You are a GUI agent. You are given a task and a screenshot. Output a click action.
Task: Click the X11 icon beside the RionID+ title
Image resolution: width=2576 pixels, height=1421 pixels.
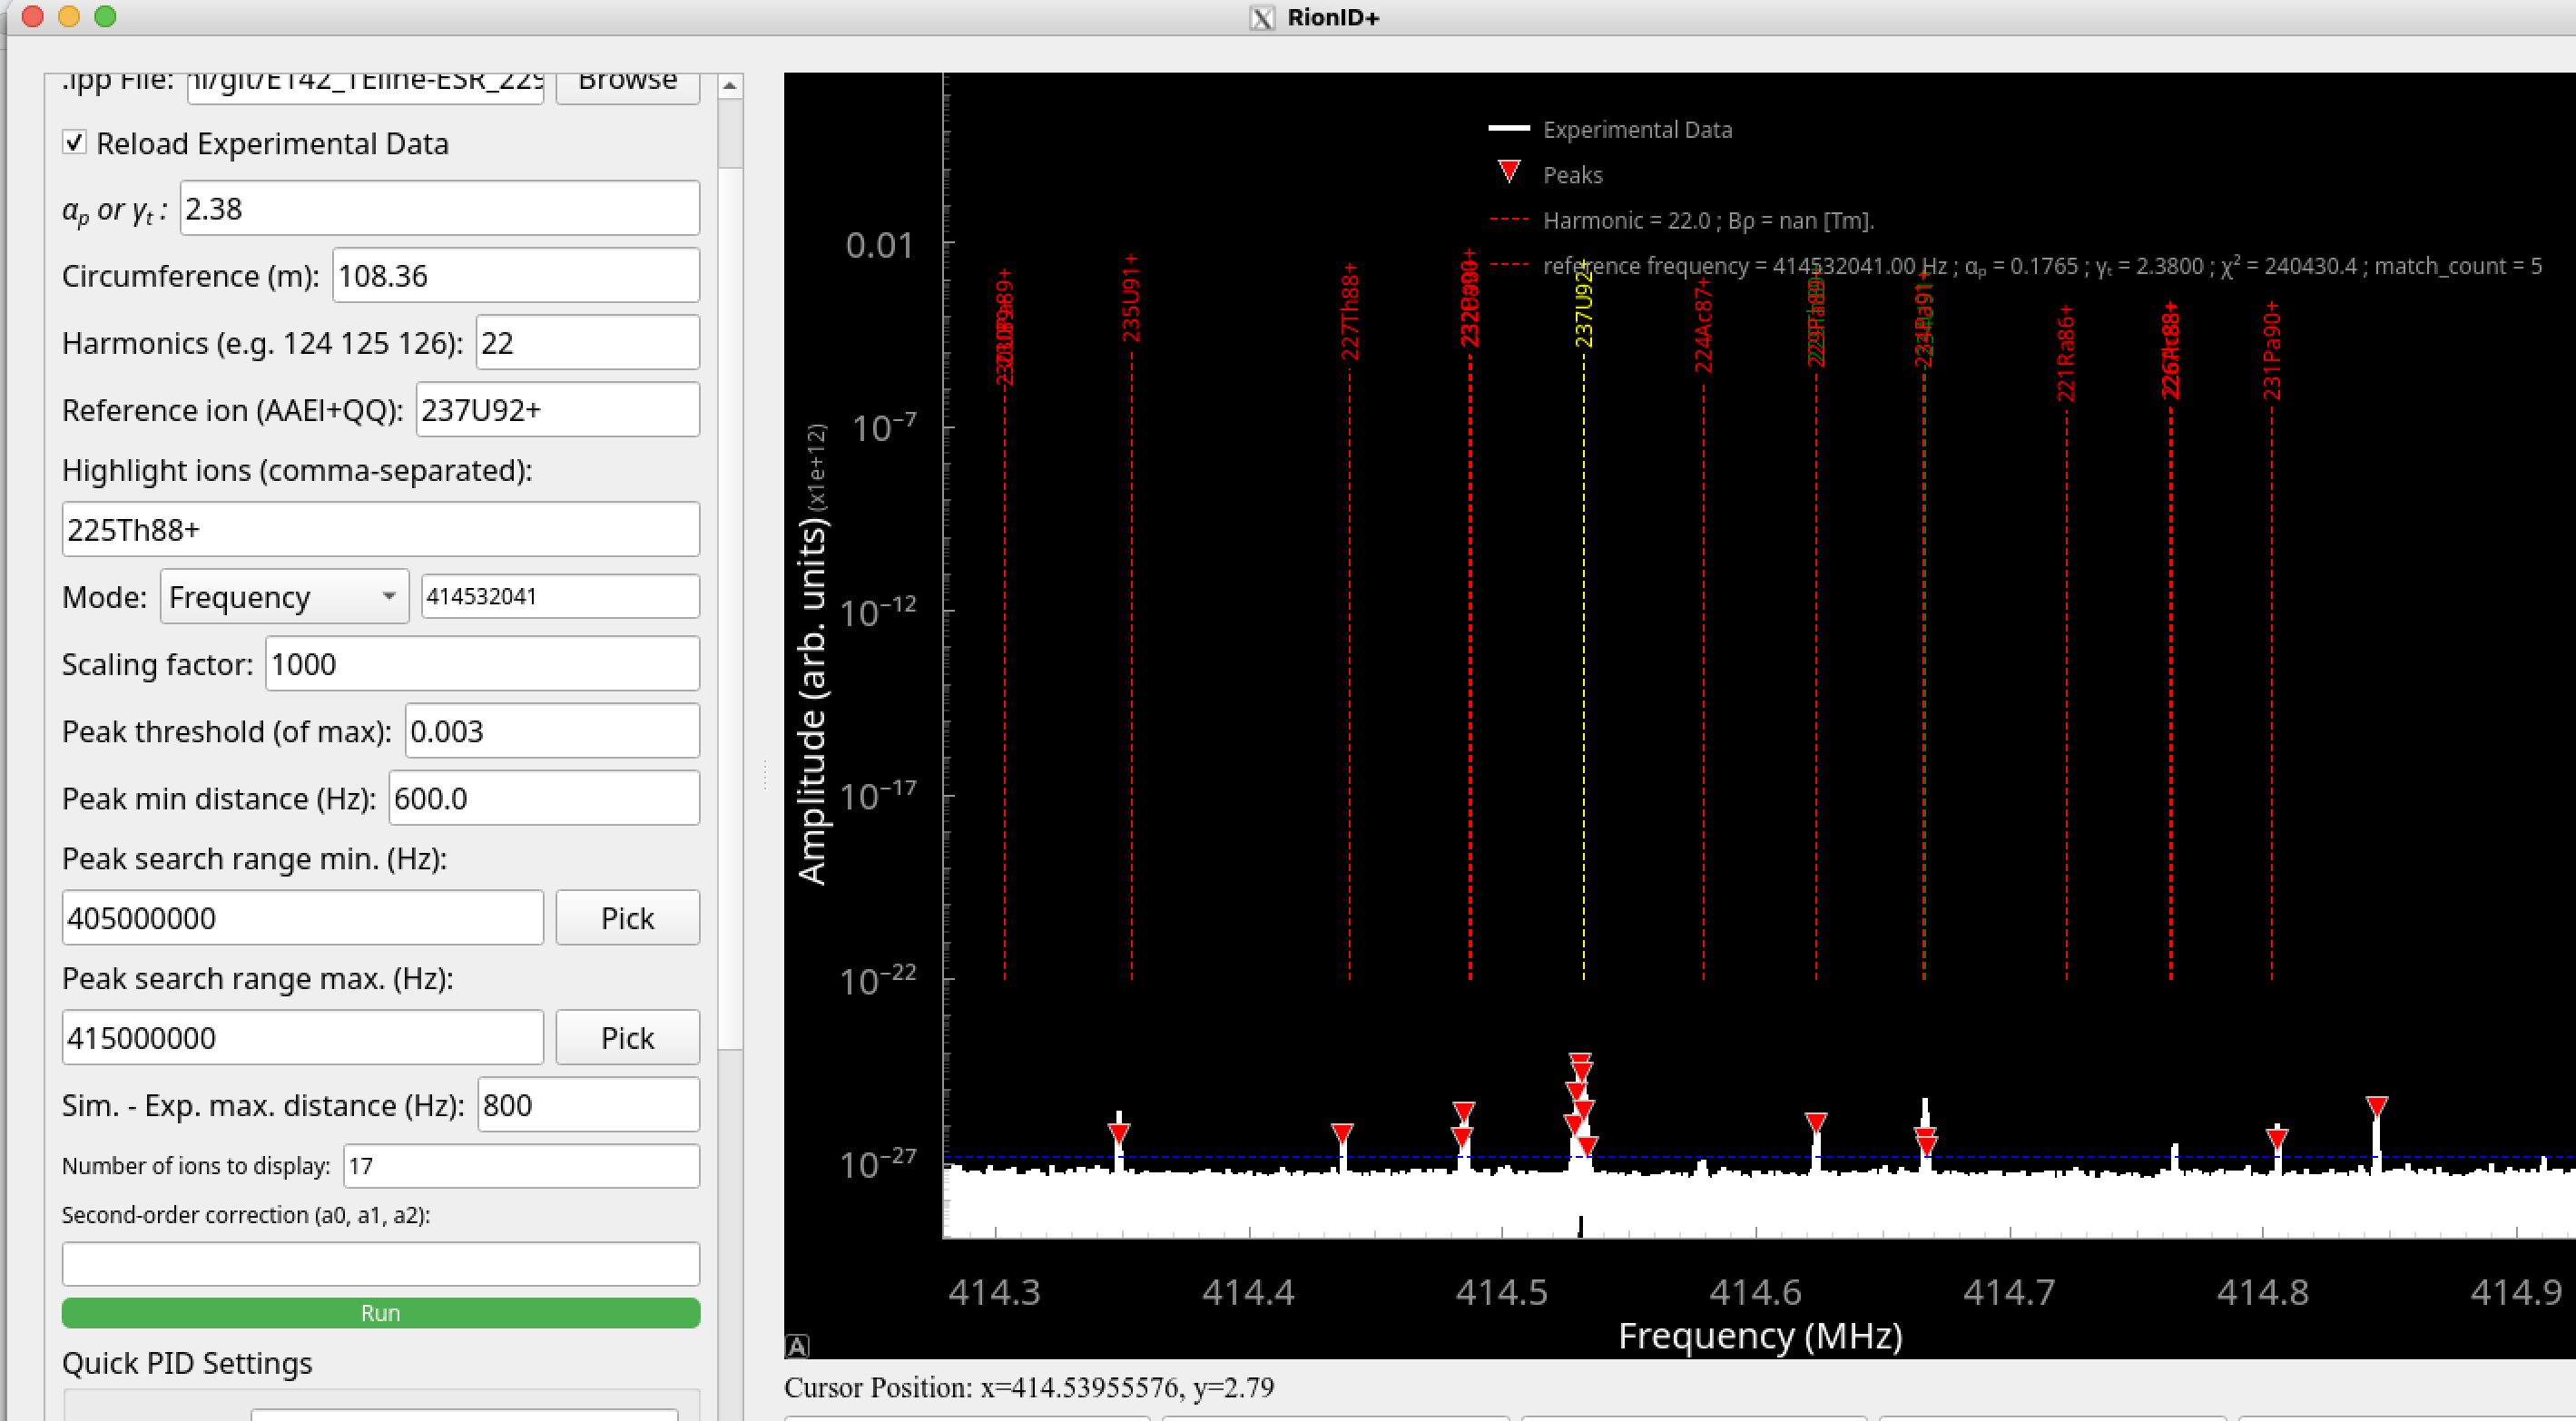pyautogui.click(x=1263, y=18)
